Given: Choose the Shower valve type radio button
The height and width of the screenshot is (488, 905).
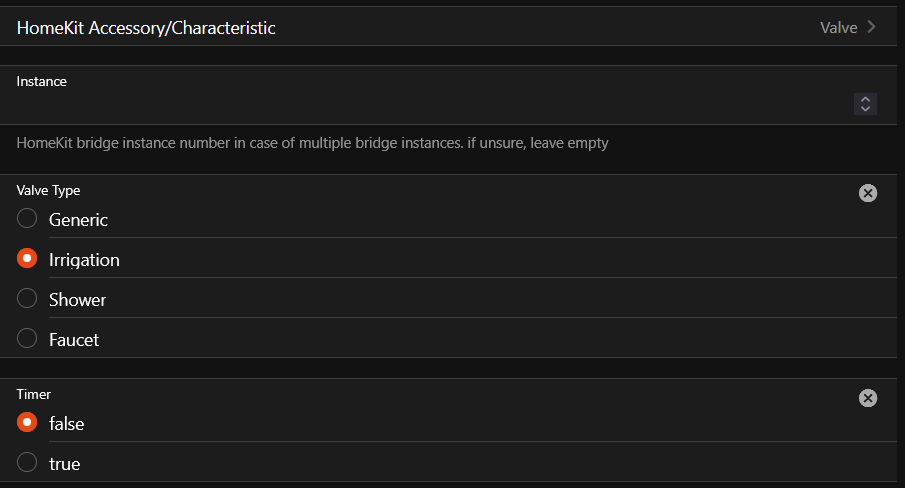Looking at the screenshot, I should pyautogui.click(x=27, y=299).
